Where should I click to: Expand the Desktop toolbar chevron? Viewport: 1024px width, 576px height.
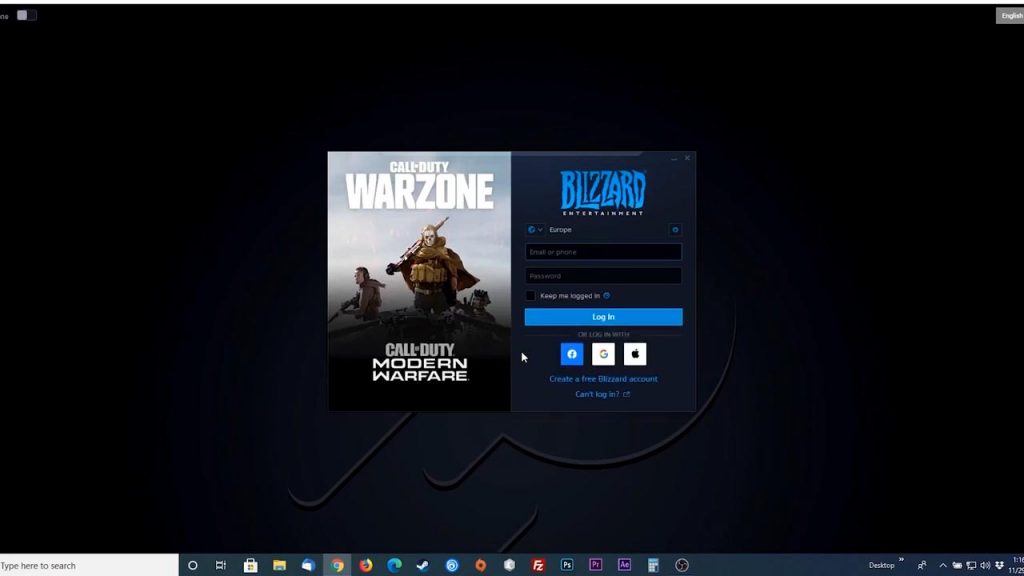point(901,560)
